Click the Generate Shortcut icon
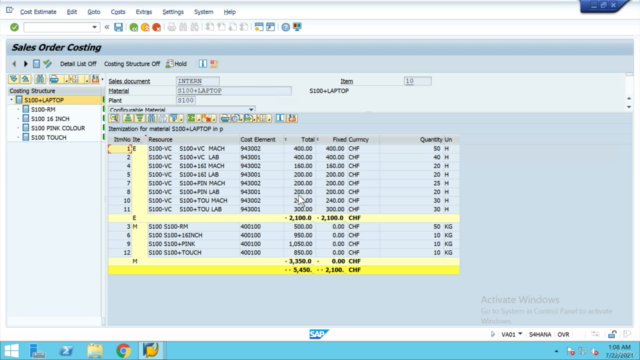Image resolution: width=640 pixels, height=360 pixels. pos(270,27)
